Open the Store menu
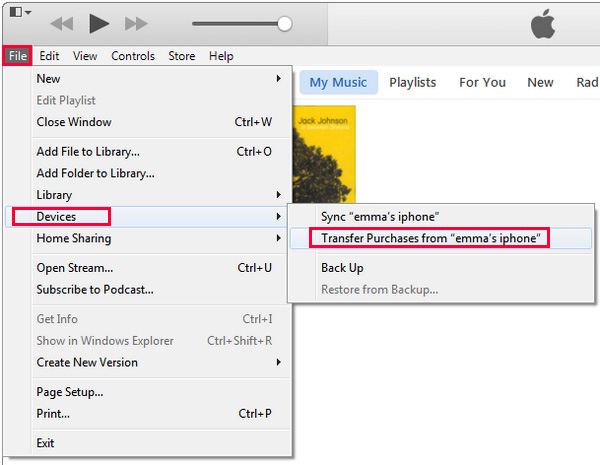The height and width of the screenshot is (465, 600). pyautogui.click(x=182, y=56)
